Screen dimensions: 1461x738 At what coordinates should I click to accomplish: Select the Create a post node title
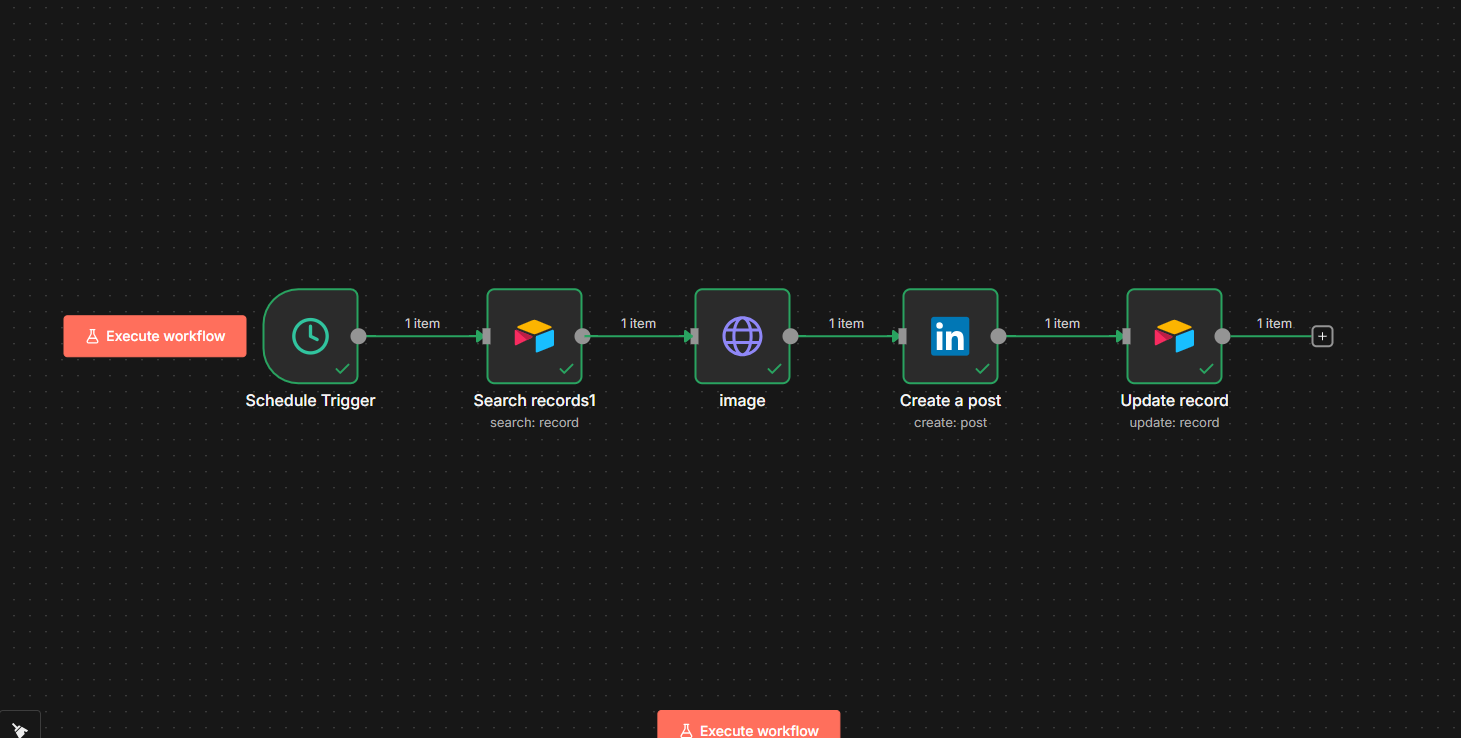(x=950, y=400)
